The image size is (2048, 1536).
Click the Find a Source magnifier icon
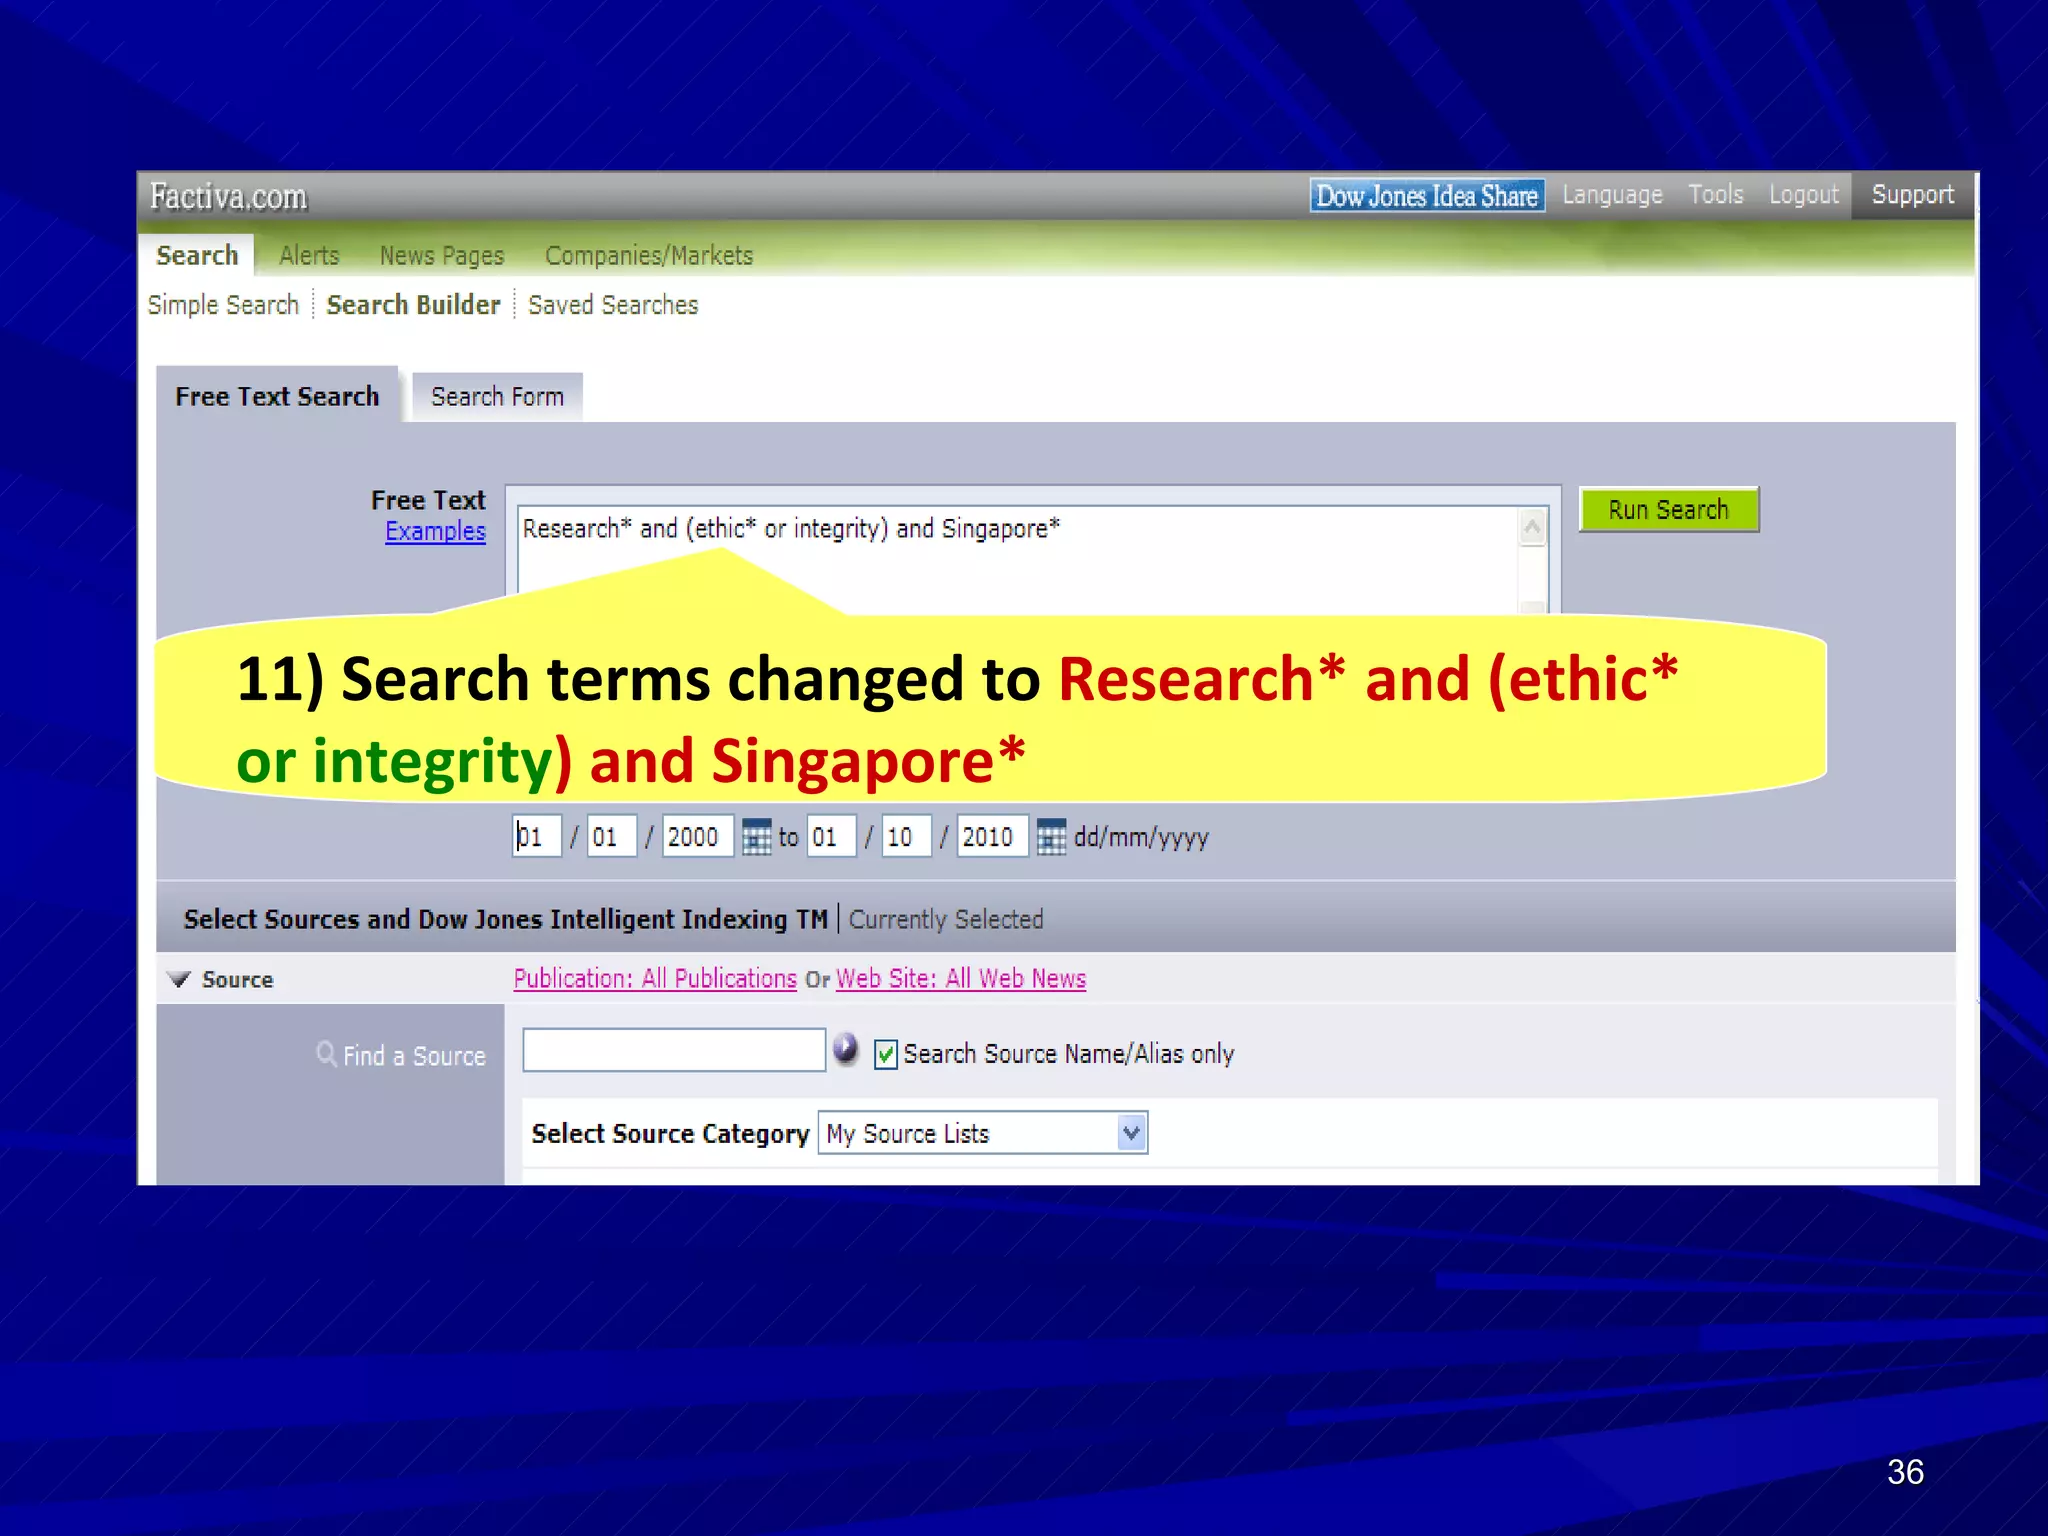pos(326,1054)
